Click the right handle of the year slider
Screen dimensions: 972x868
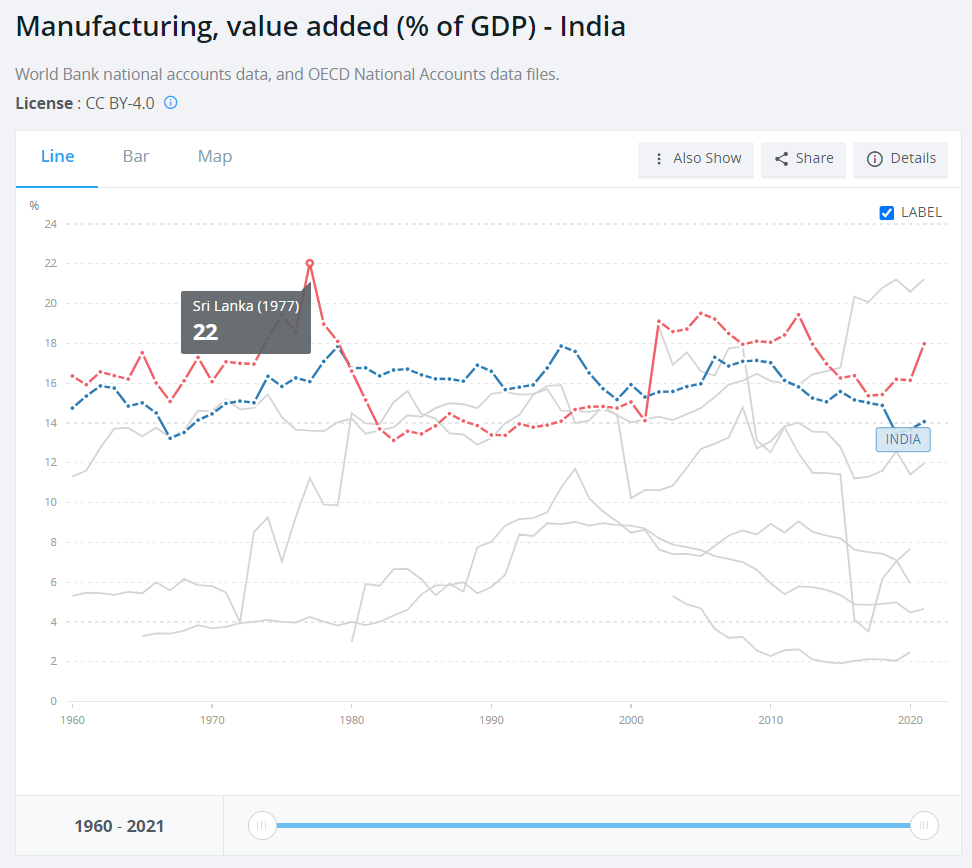tap(924, 825)
